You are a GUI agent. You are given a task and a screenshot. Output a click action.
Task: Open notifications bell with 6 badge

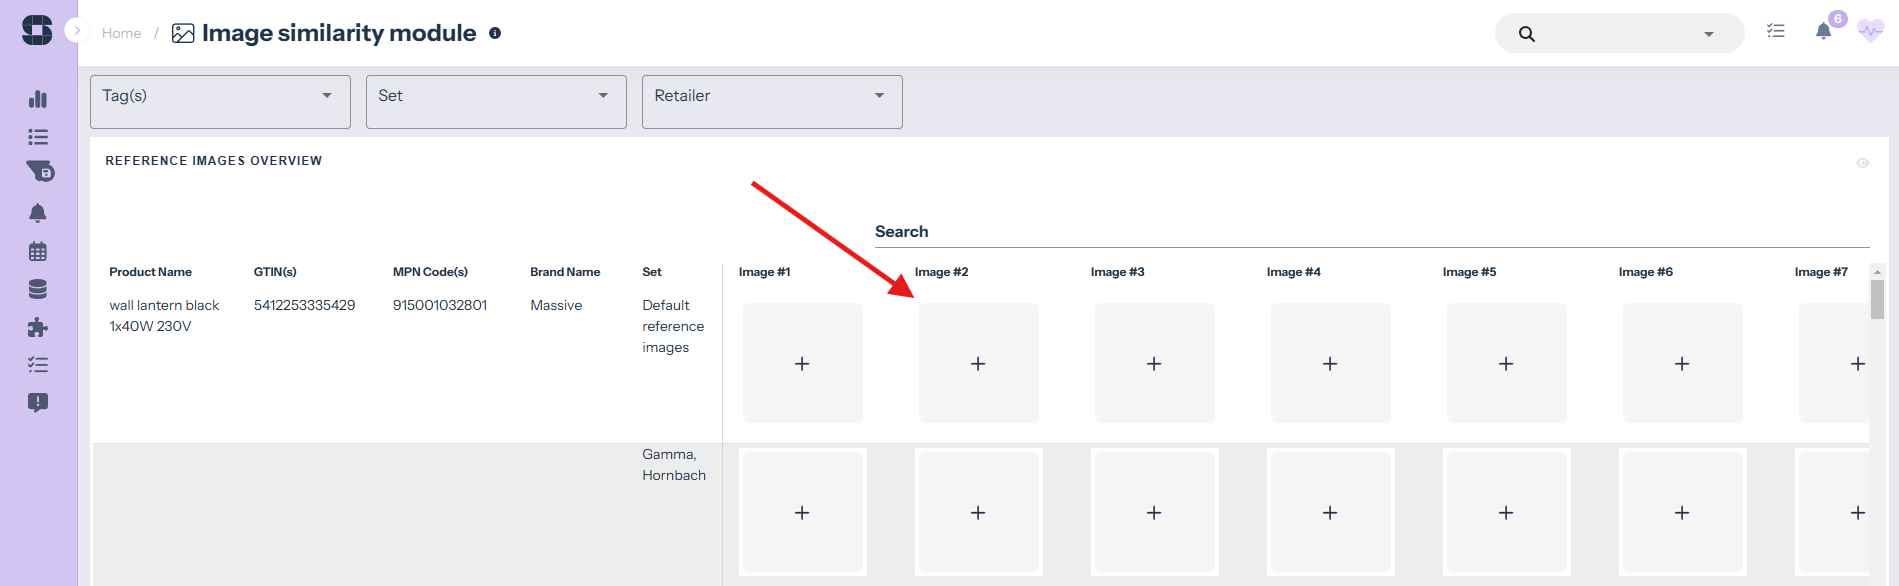tap(1823, 31)
